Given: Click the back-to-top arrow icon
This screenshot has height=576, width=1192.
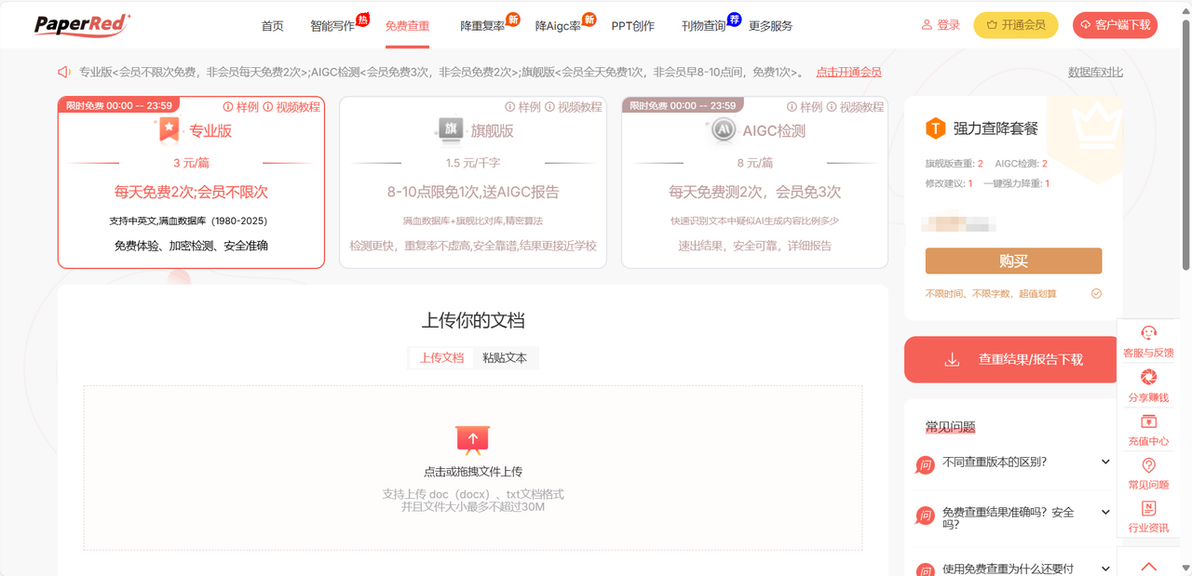Looking at the screenshot, I should pyautogui.click(x=1149, y=566).
